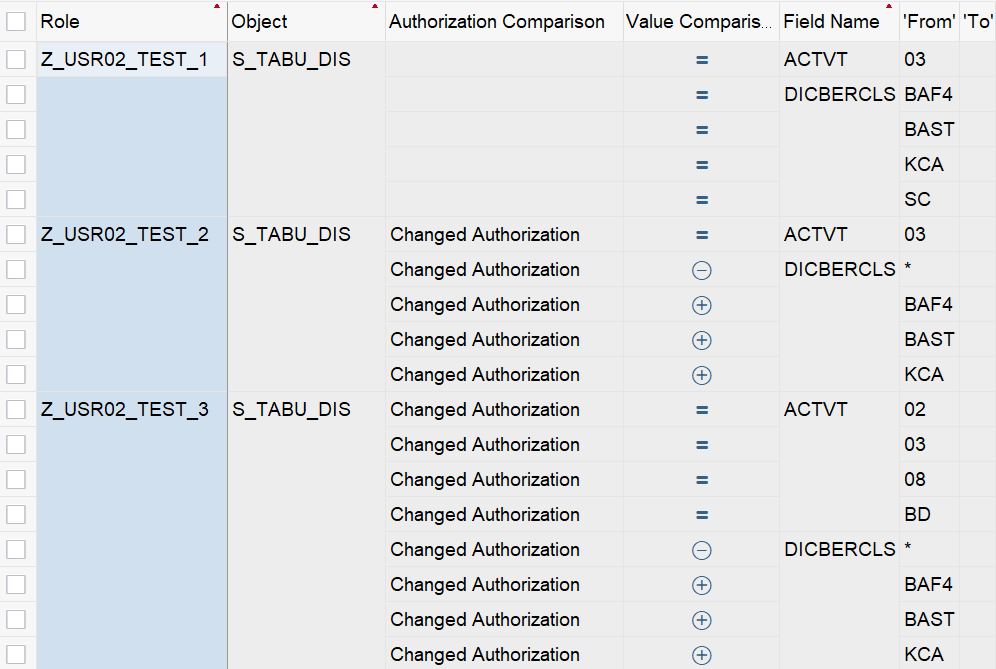
Task: Check the row box for Z_USR02_TEST_2
Action: (16, 235)
